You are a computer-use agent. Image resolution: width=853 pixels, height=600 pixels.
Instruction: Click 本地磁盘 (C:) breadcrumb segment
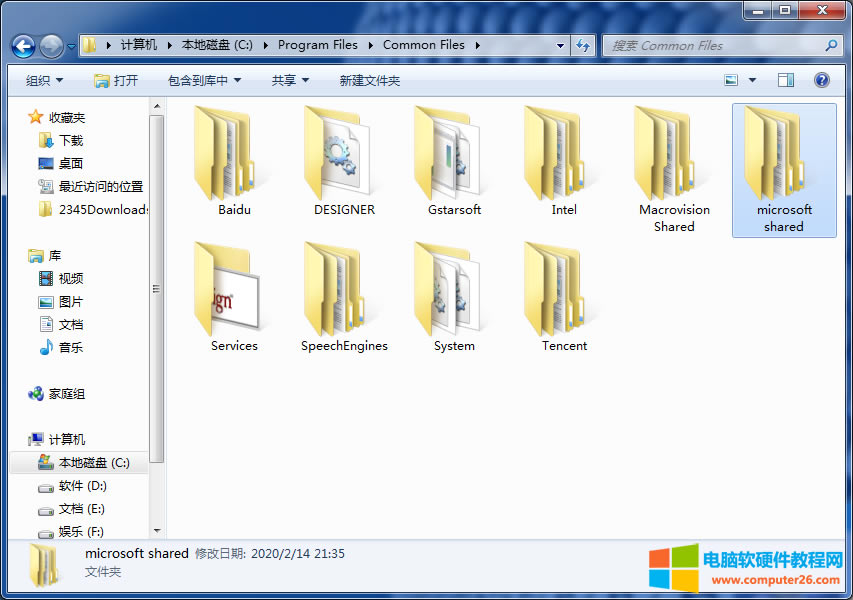(217, 45)
